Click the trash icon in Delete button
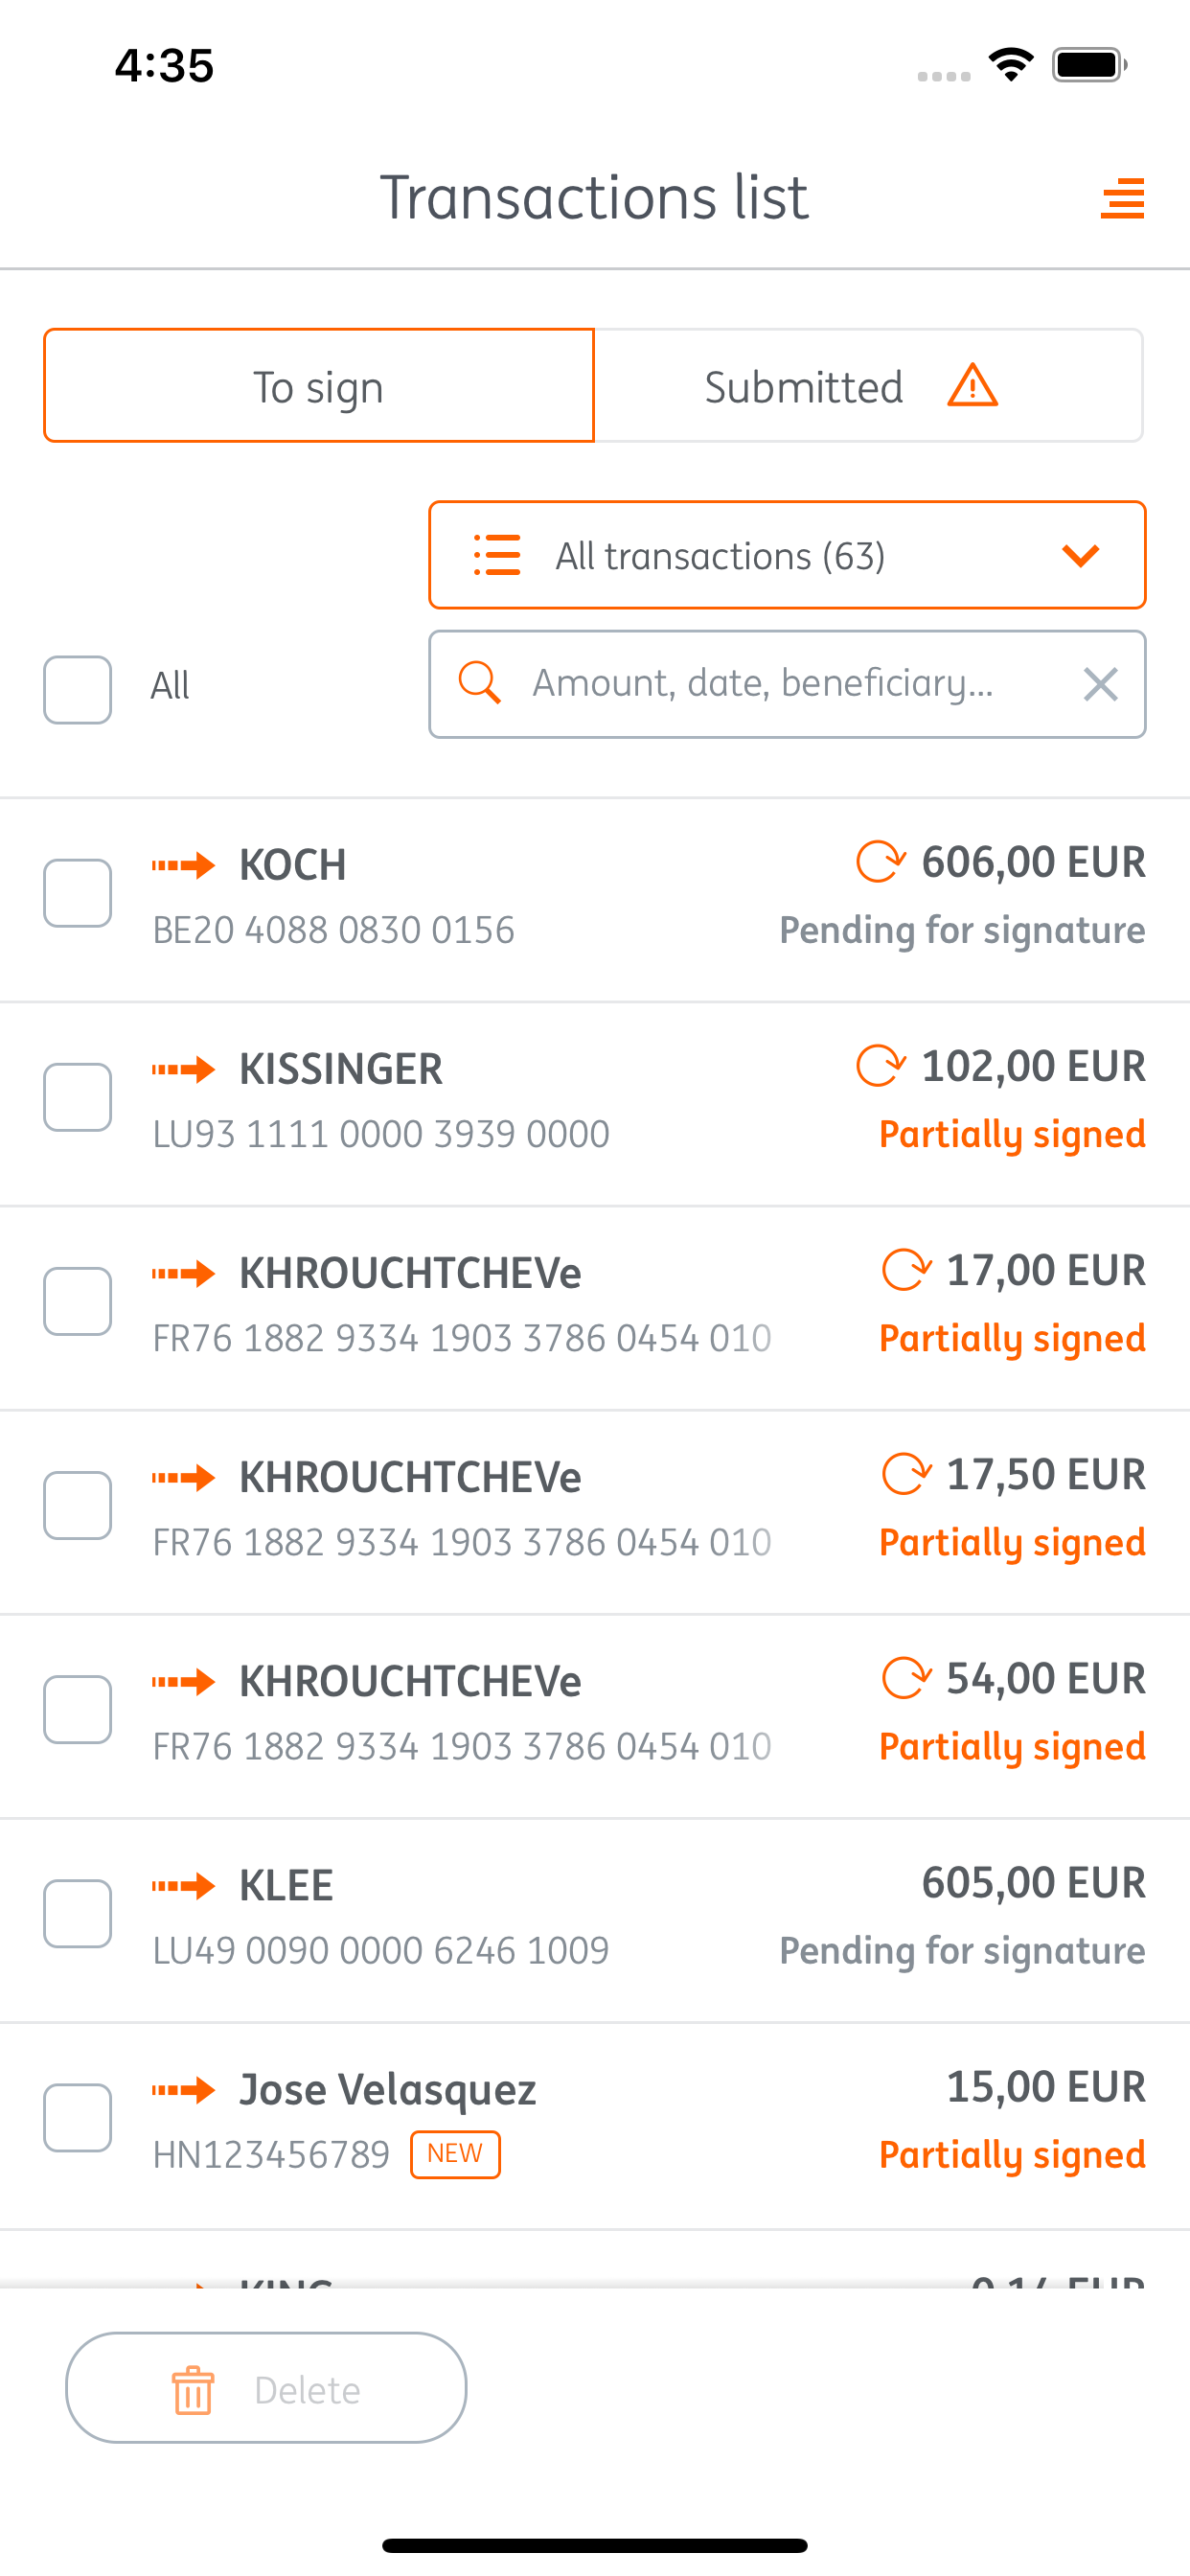This screenshot has height=2576, width=1190. (x=193, y=2390)
